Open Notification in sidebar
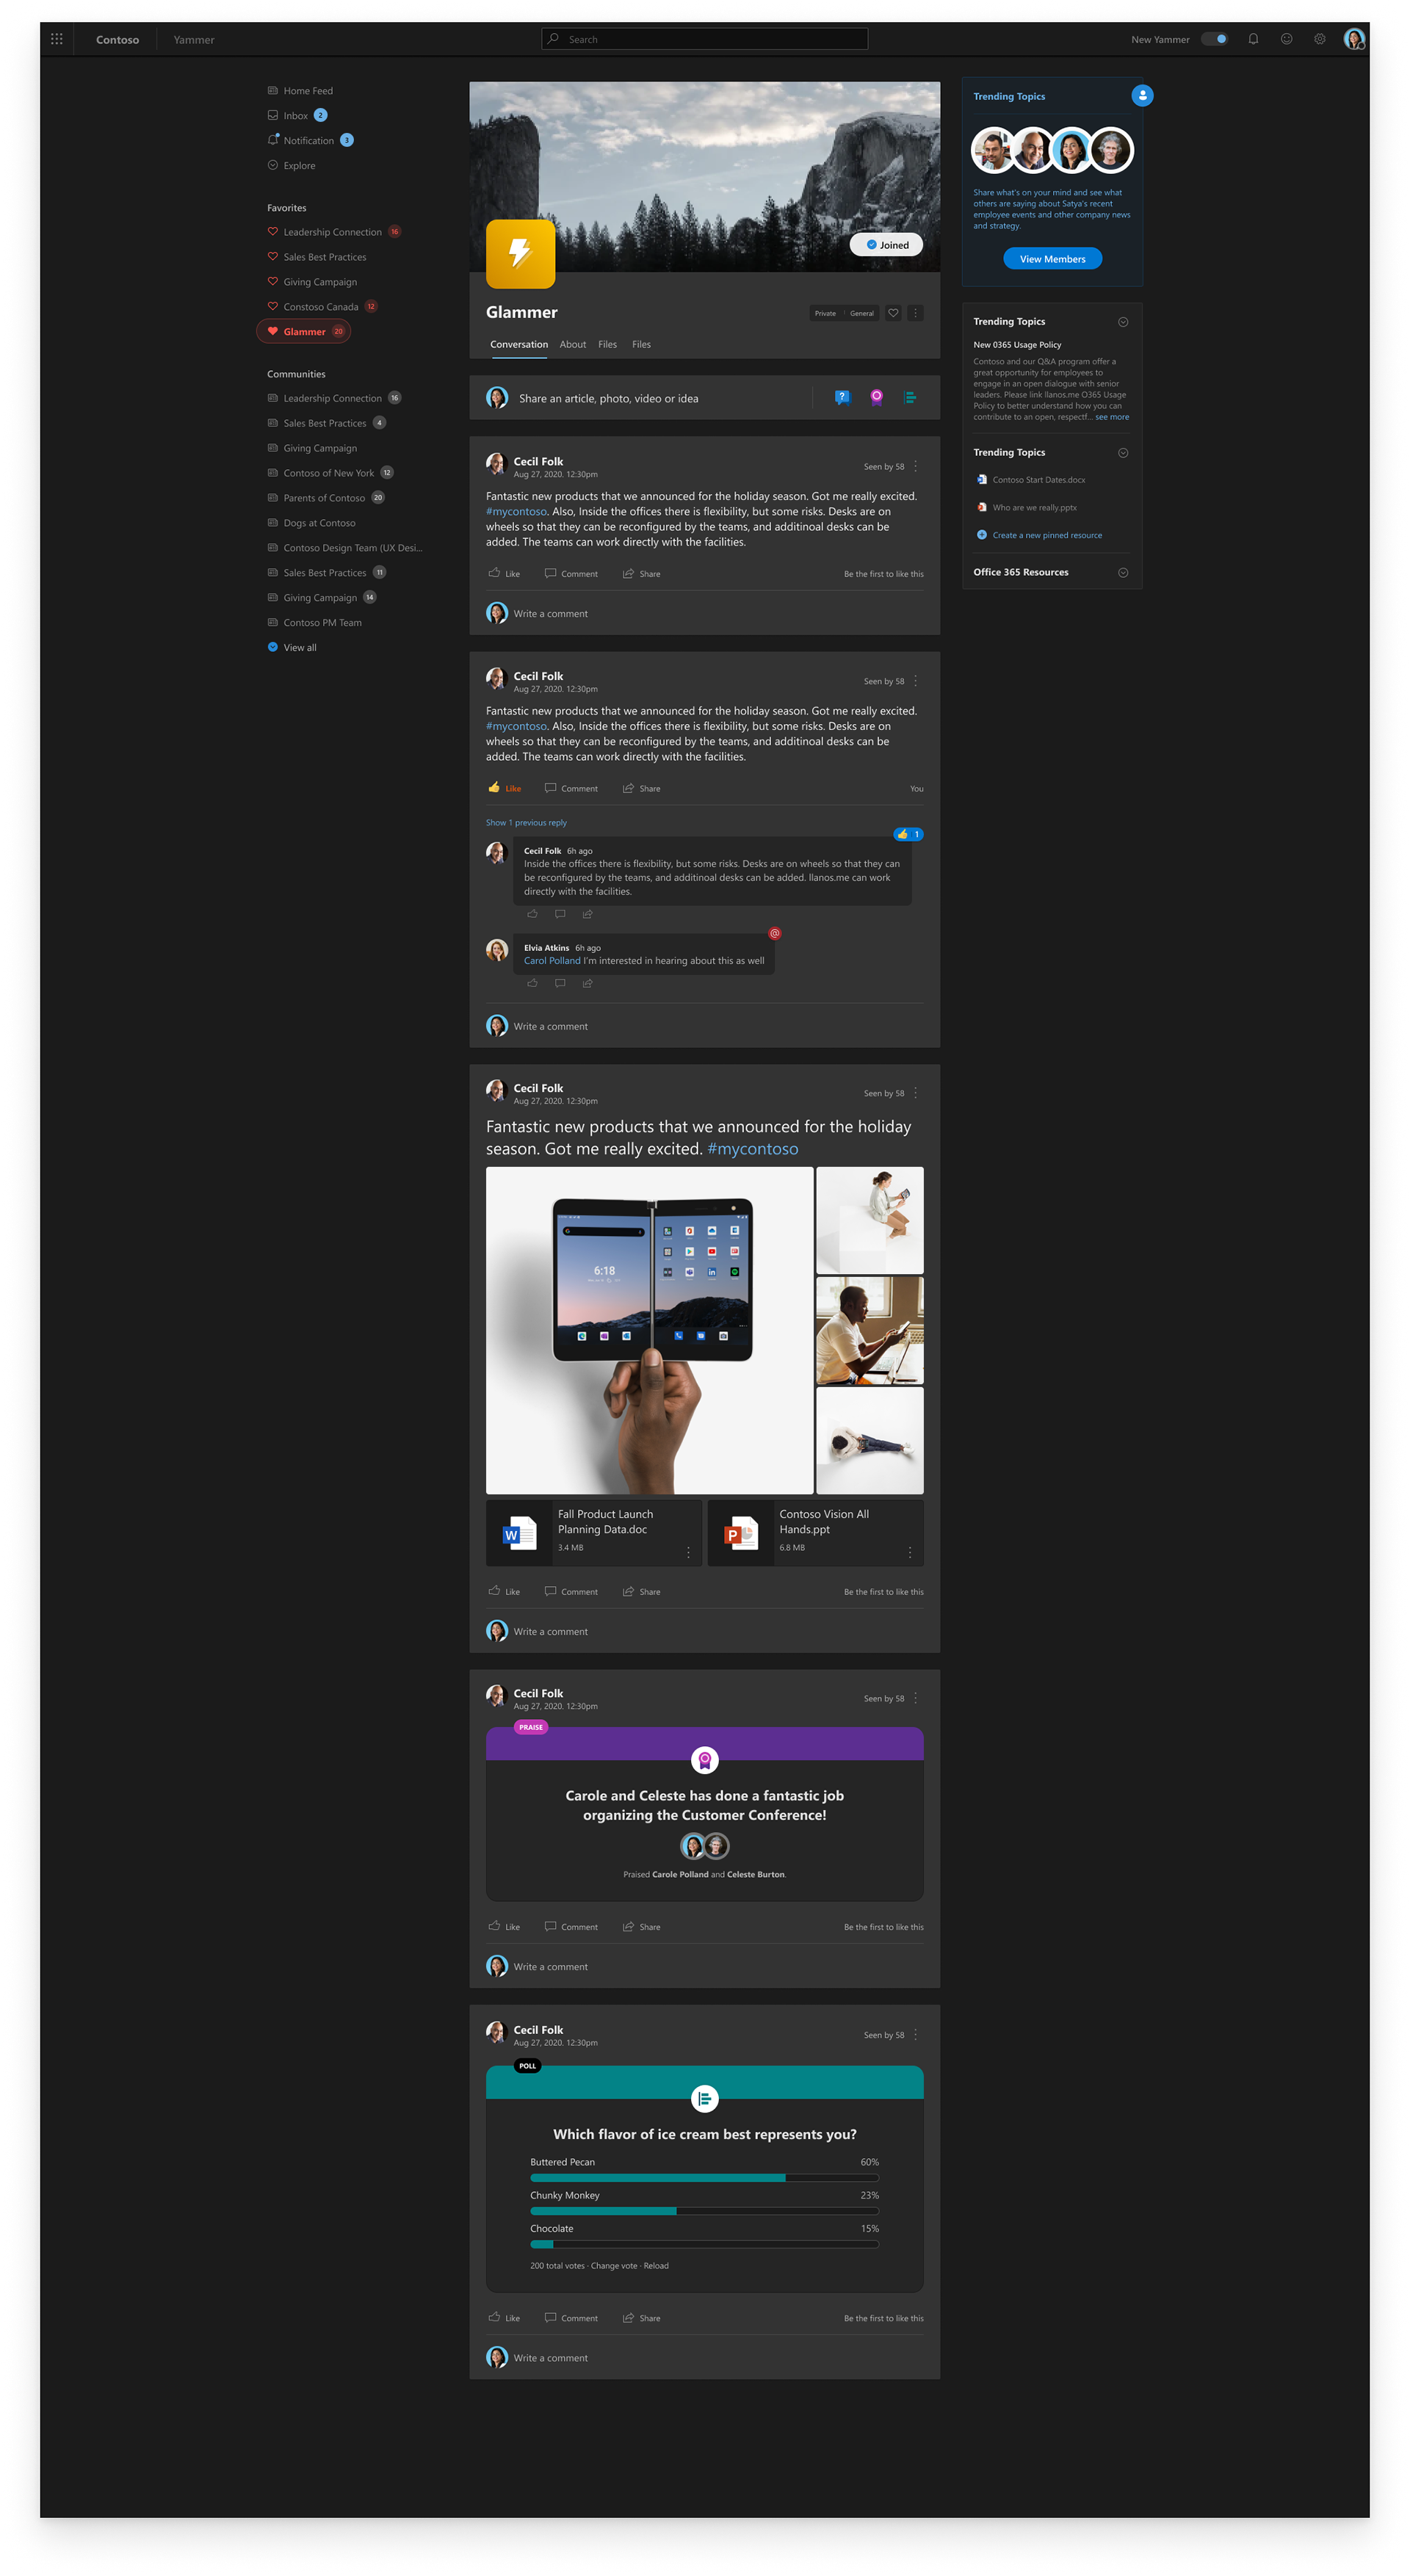Viewport: 1410px width, 2576px height. click(x=310, y=140)
